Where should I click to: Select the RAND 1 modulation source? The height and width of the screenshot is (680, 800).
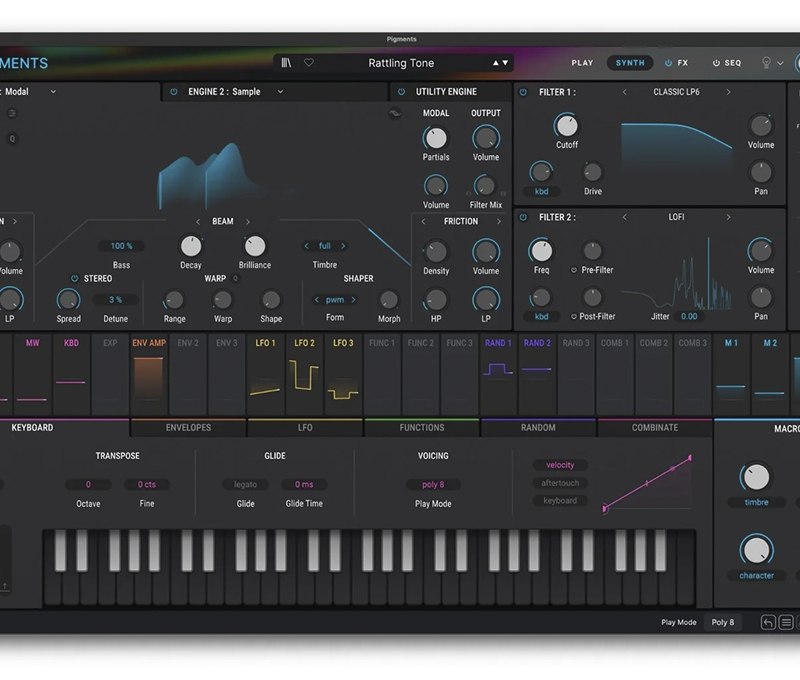(x=498, y=374)
